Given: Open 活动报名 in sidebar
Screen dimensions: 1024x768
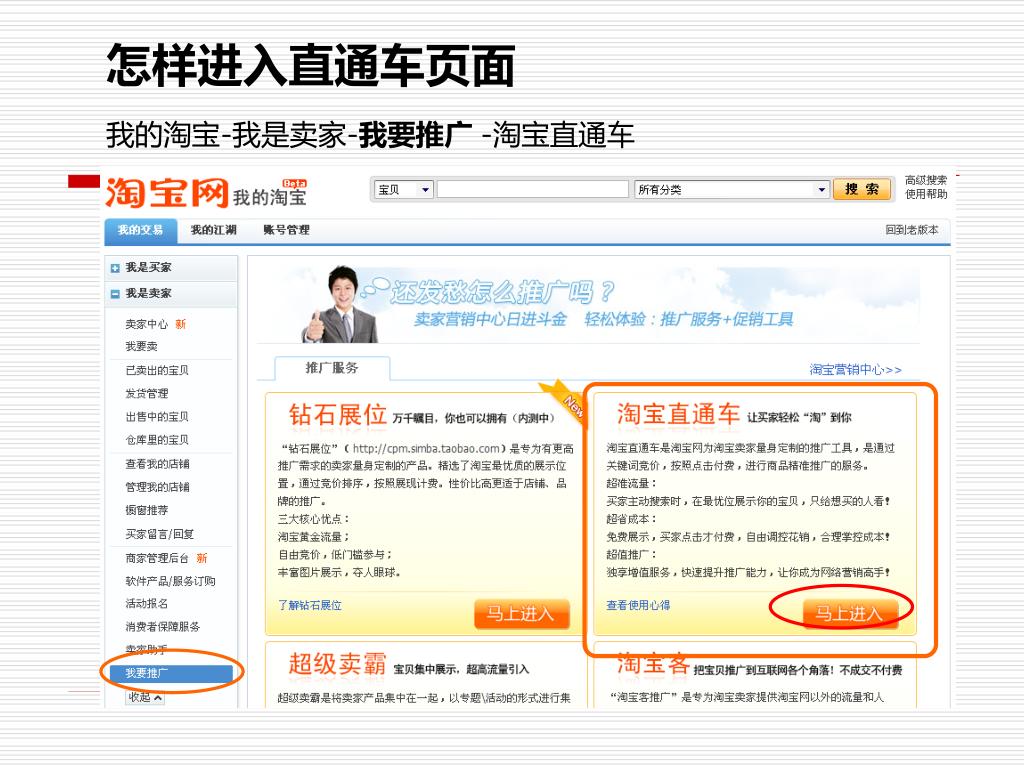Looking at the screenshot, I should [146, 603].
